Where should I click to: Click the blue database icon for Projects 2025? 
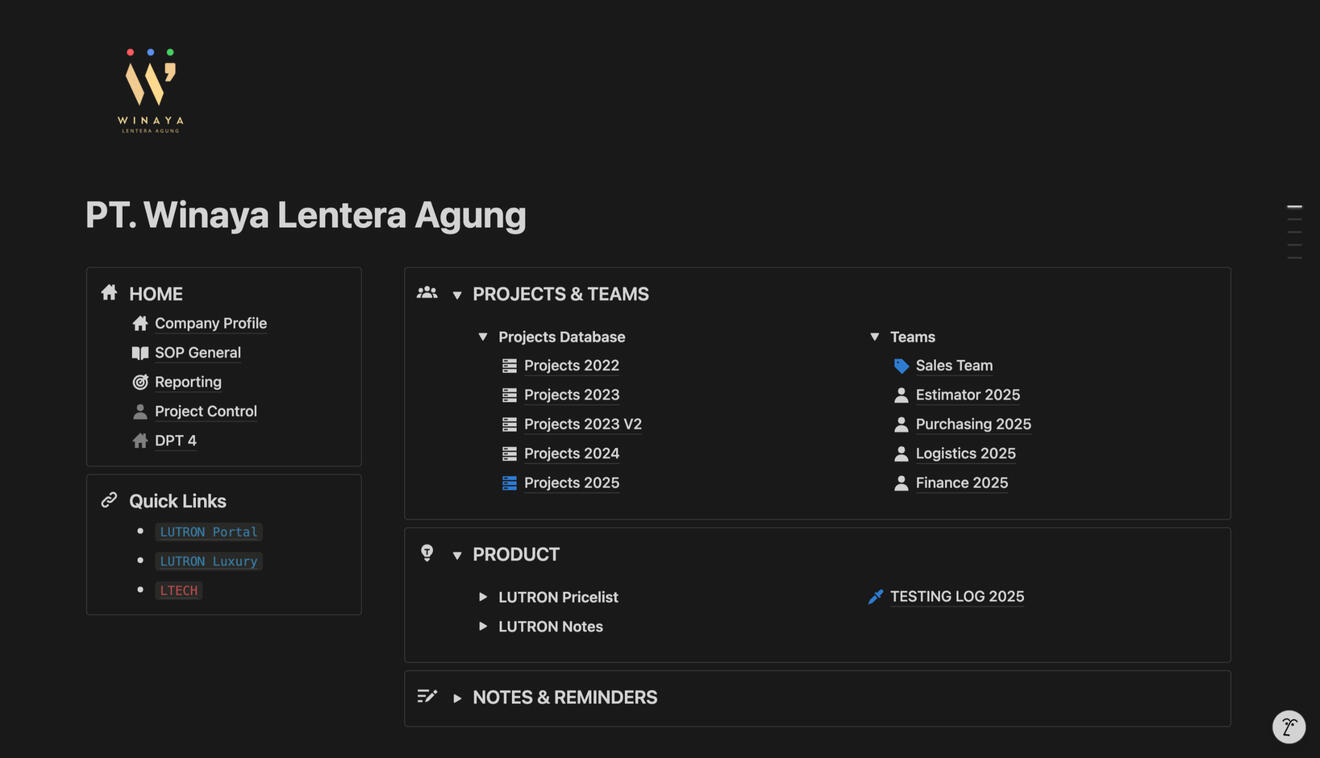click(x=509, y=483)
